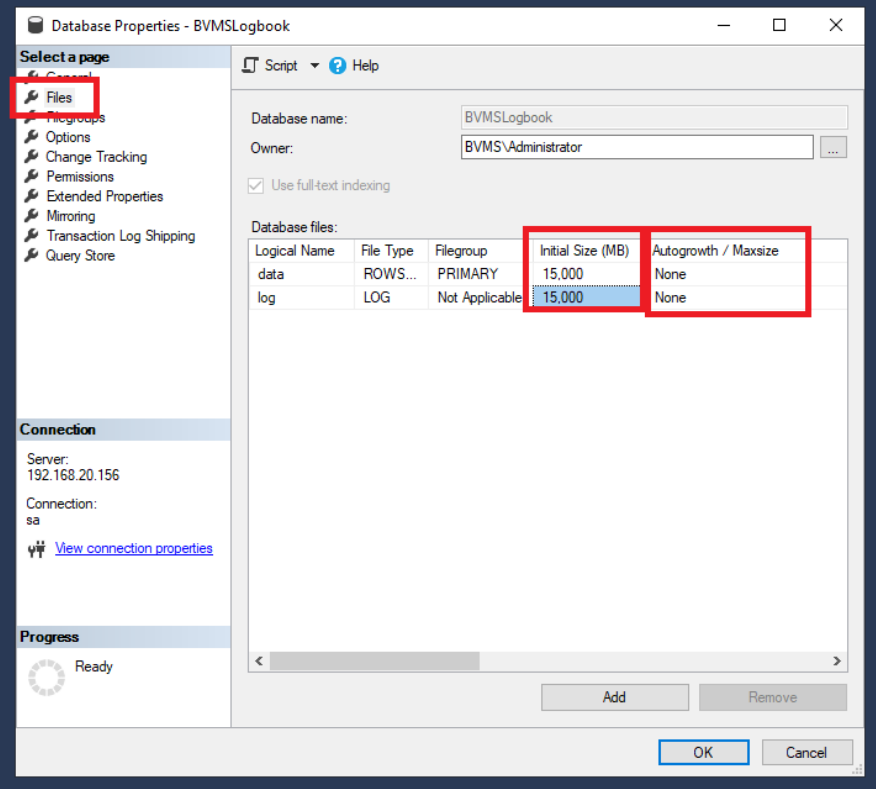Click the Options page wrench icon
Screen dimensions: 876x789
coord(32,137)
